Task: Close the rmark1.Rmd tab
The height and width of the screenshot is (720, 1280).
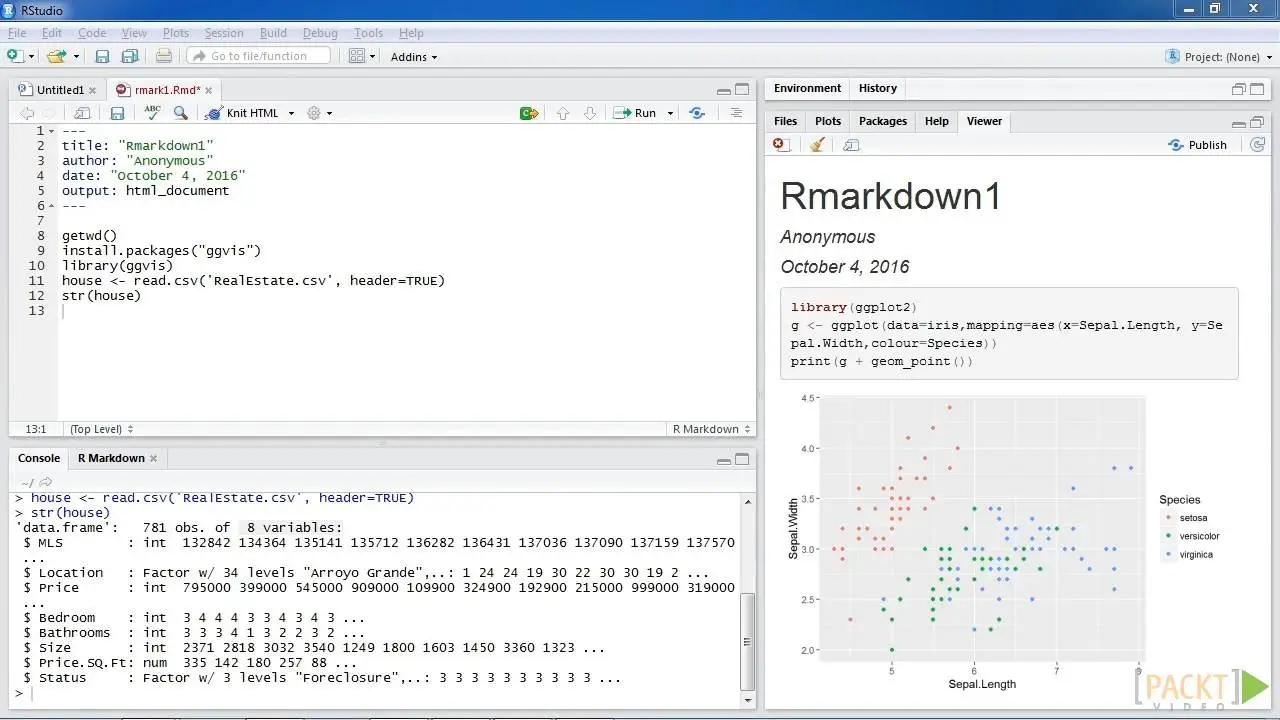Action: [209, 90]
